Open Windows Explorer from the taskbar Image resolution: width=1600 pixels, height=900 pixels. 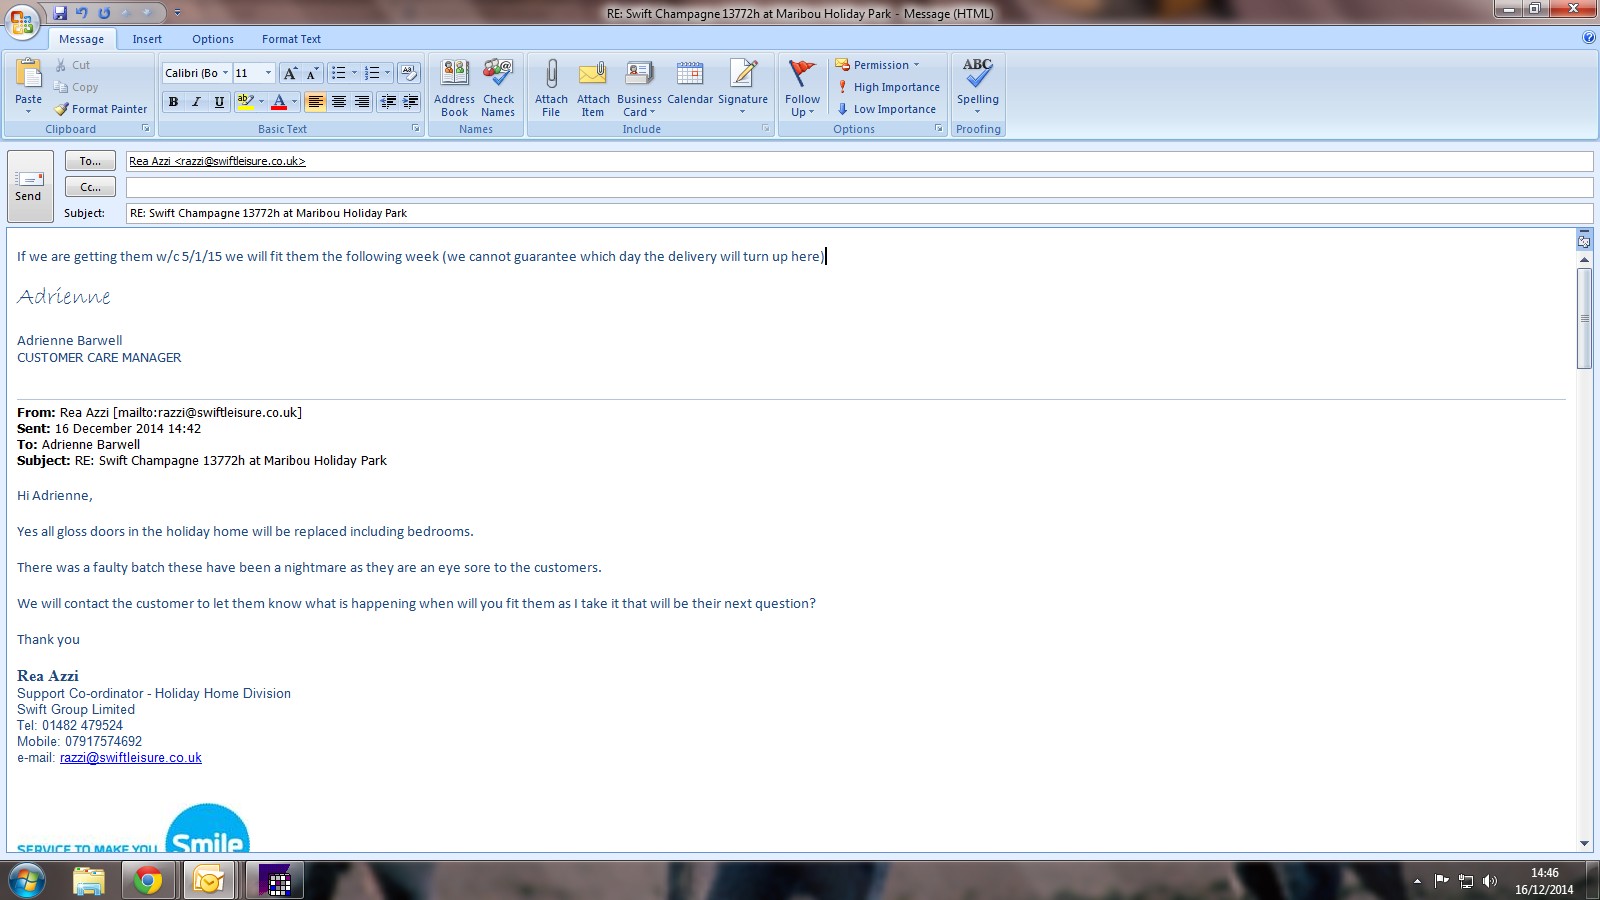pos(89,881)
